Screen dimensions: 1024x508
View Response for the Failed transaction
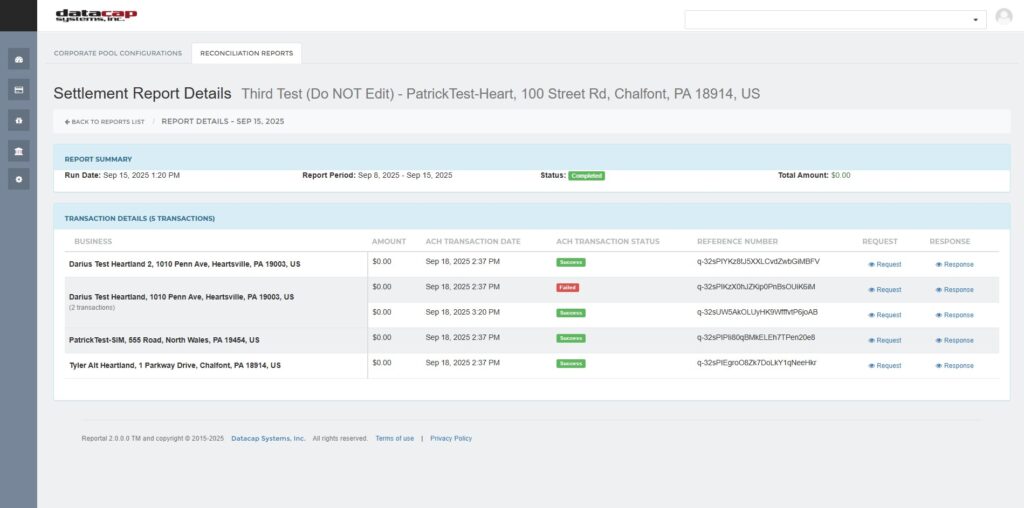point(954,290)
